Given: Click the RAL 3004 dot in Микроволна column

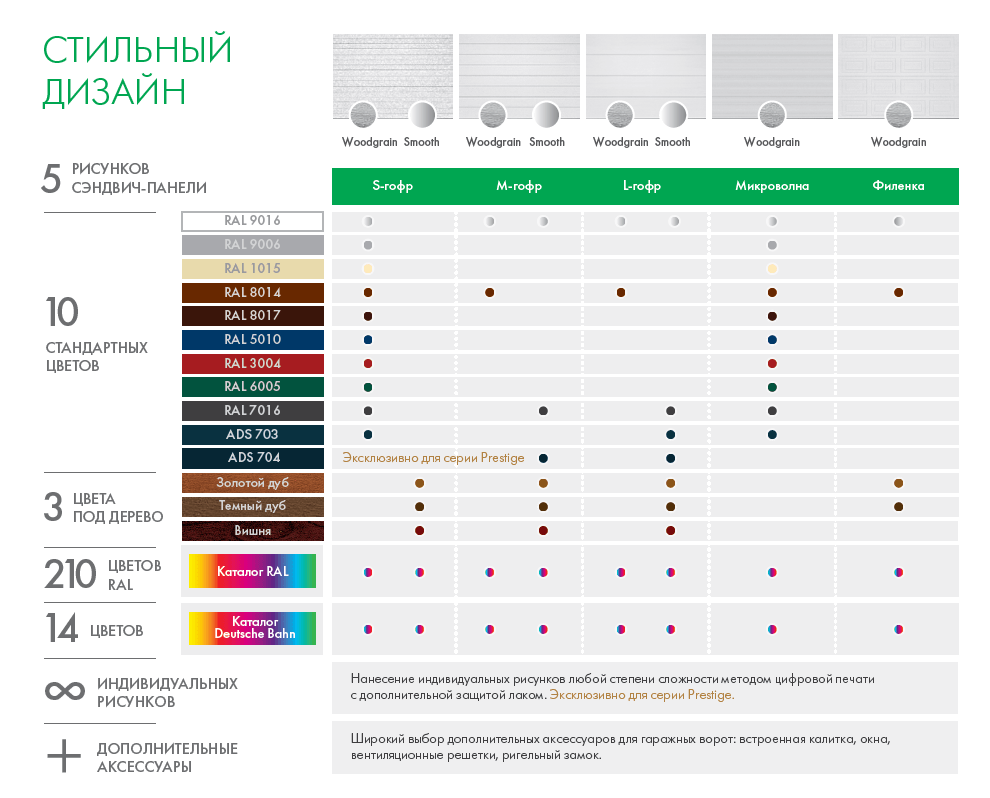Looking at the screenshot, I should point(772,363).
